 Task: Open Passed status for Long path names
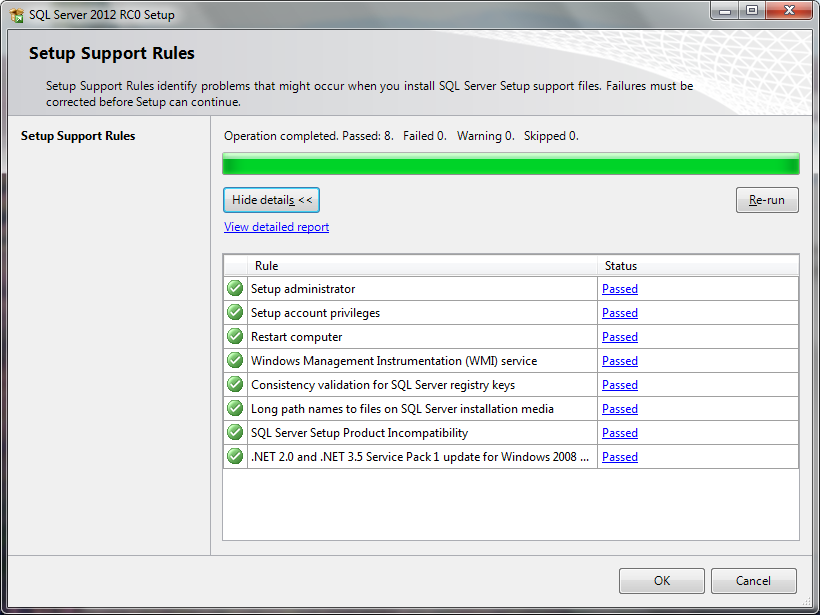620,409
